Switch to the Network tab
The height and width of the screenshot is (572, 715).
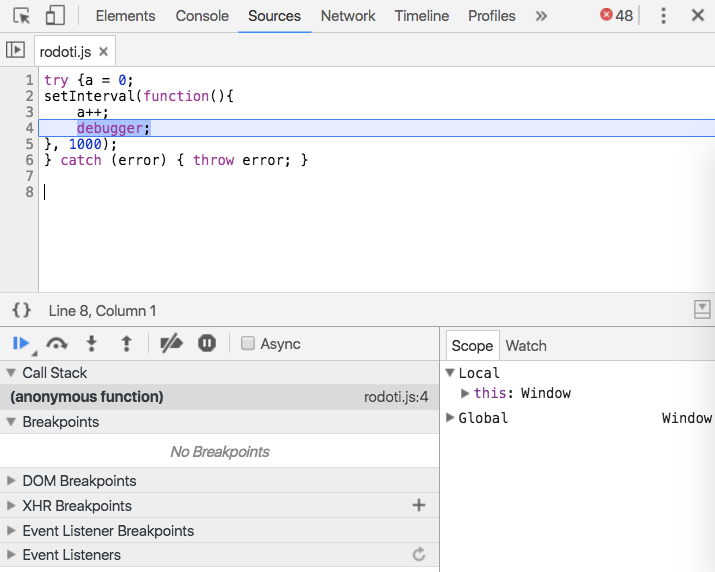(348, 16)
